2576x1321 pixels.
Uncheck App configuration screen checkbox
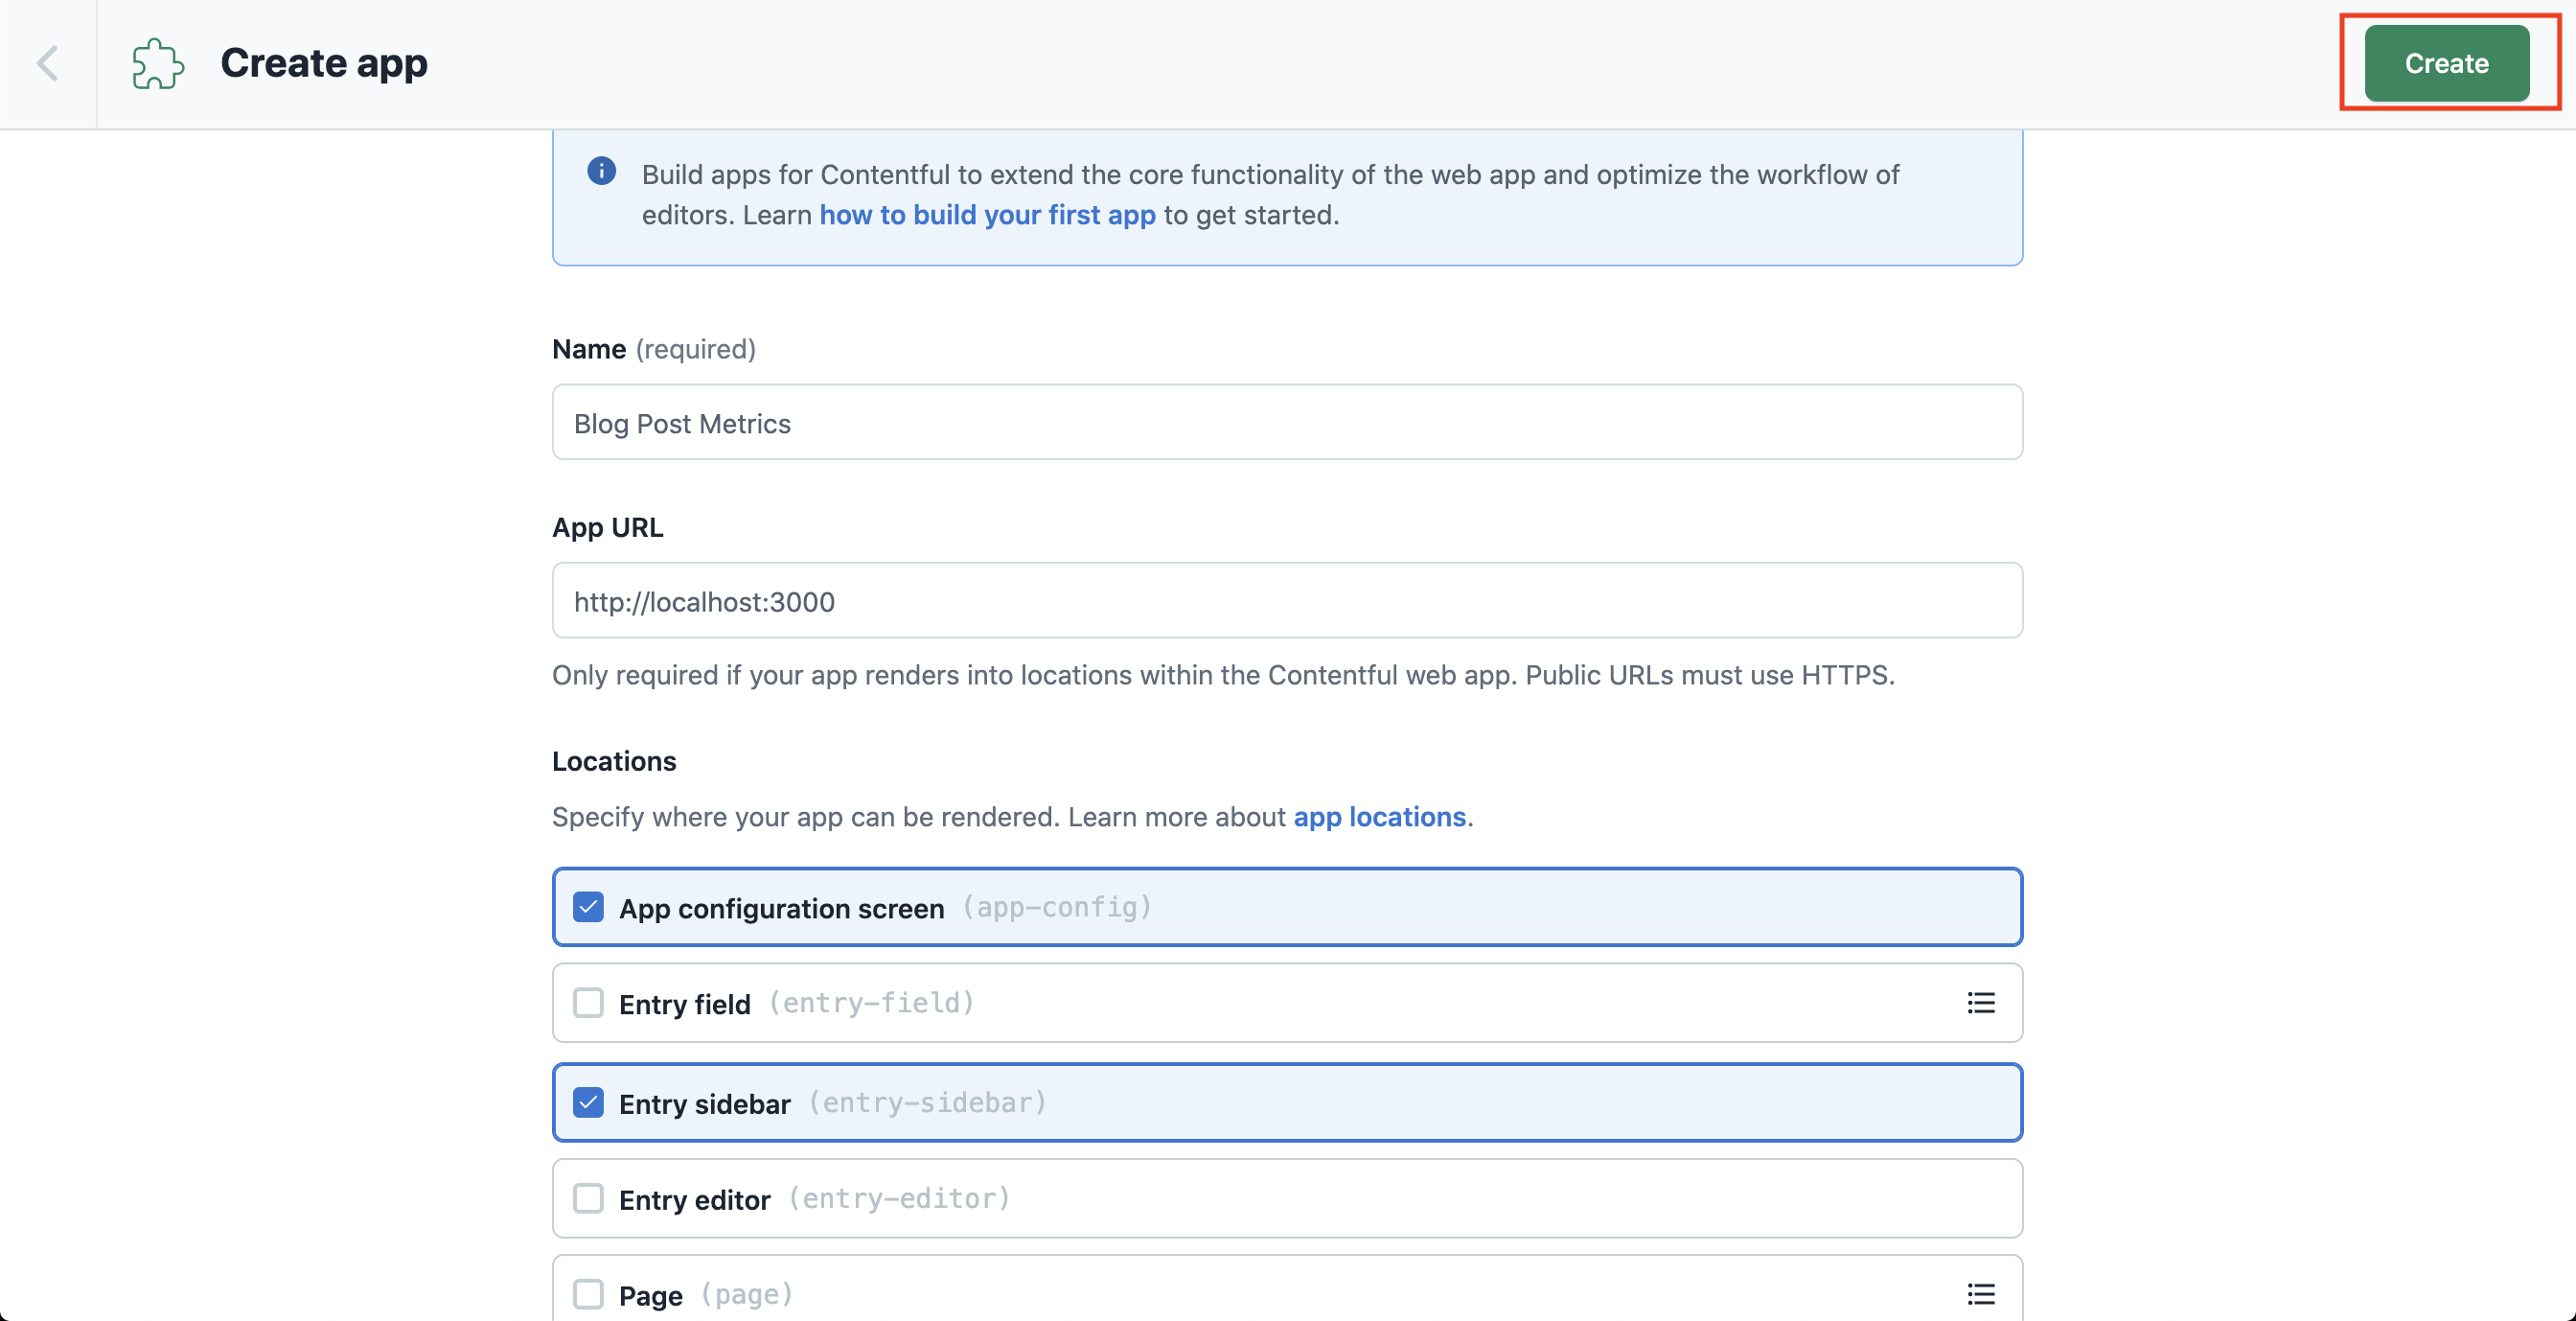588,907
